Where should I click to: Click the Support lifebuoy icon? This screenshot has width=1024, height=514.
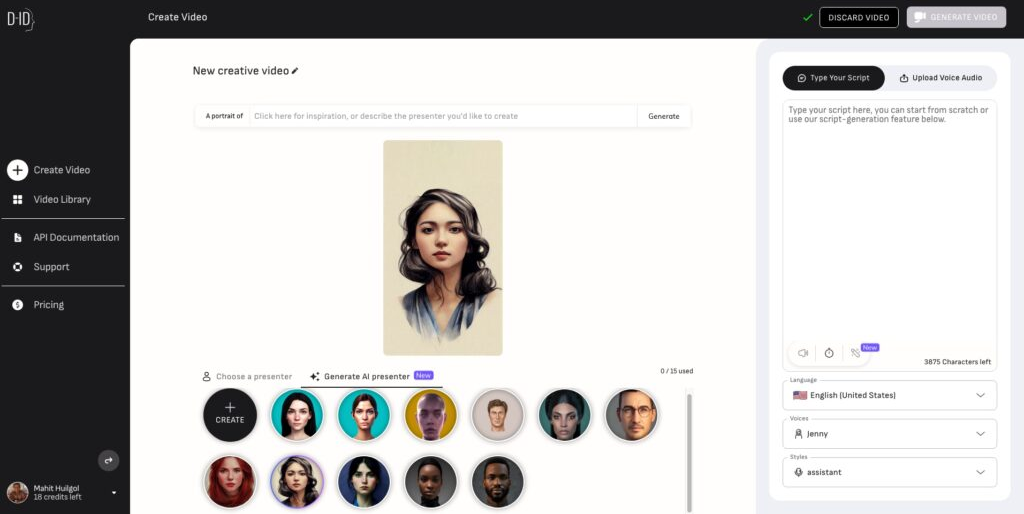point(18,266)
